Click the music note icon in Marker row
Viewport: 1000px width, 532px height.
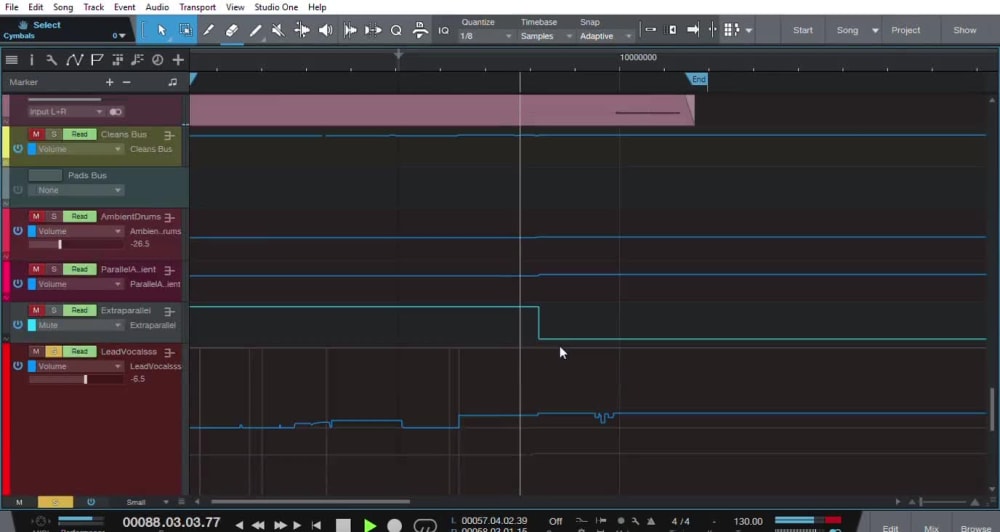(x=172, y=82)
